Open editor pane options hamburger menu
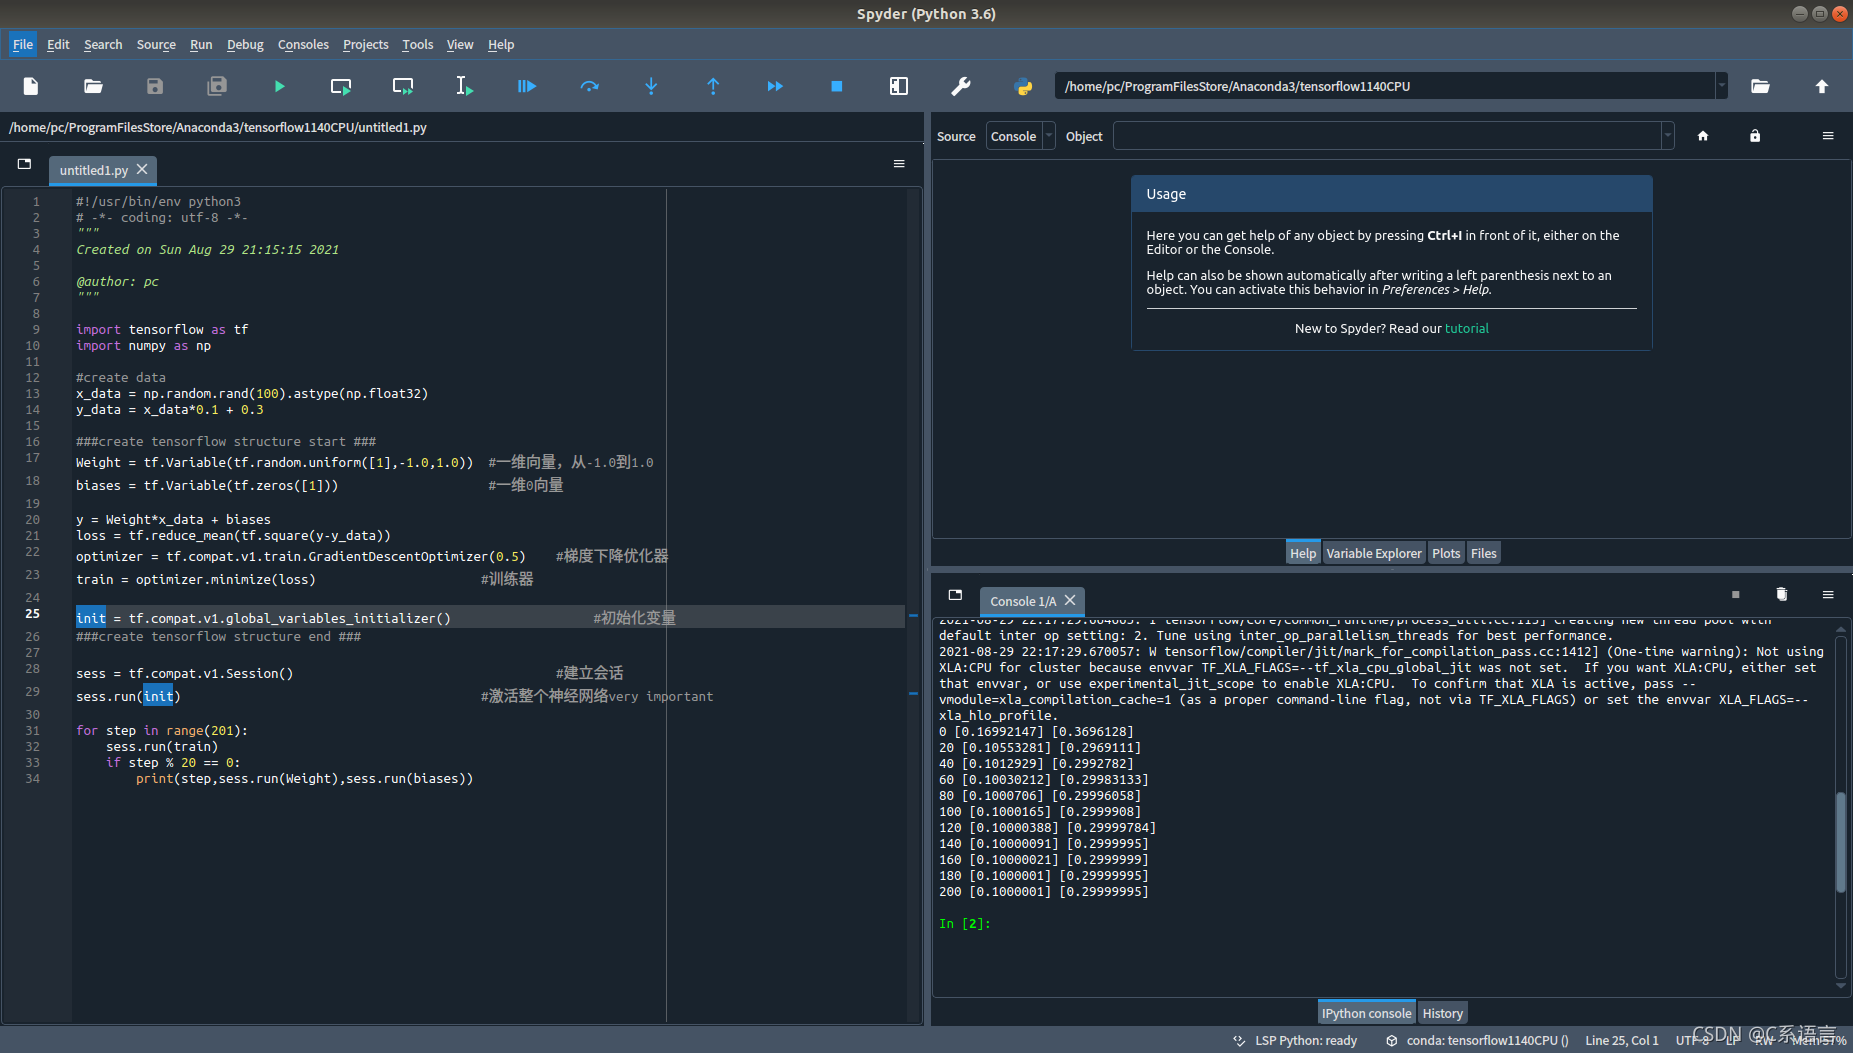This screenshot has height=1053, width=1853. point(899,164)
